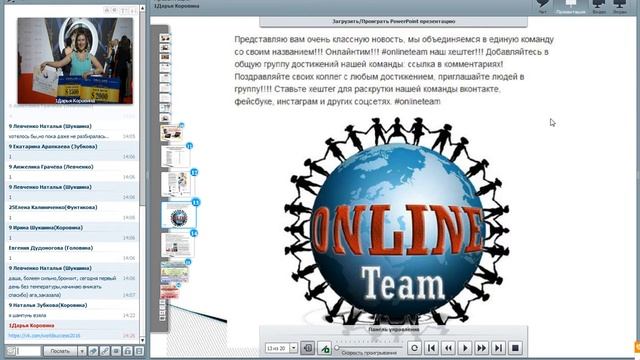This screenshot has height=360, width=640.
Task: Click first small icon above the webcam video
Action: [x=107, y=11]
